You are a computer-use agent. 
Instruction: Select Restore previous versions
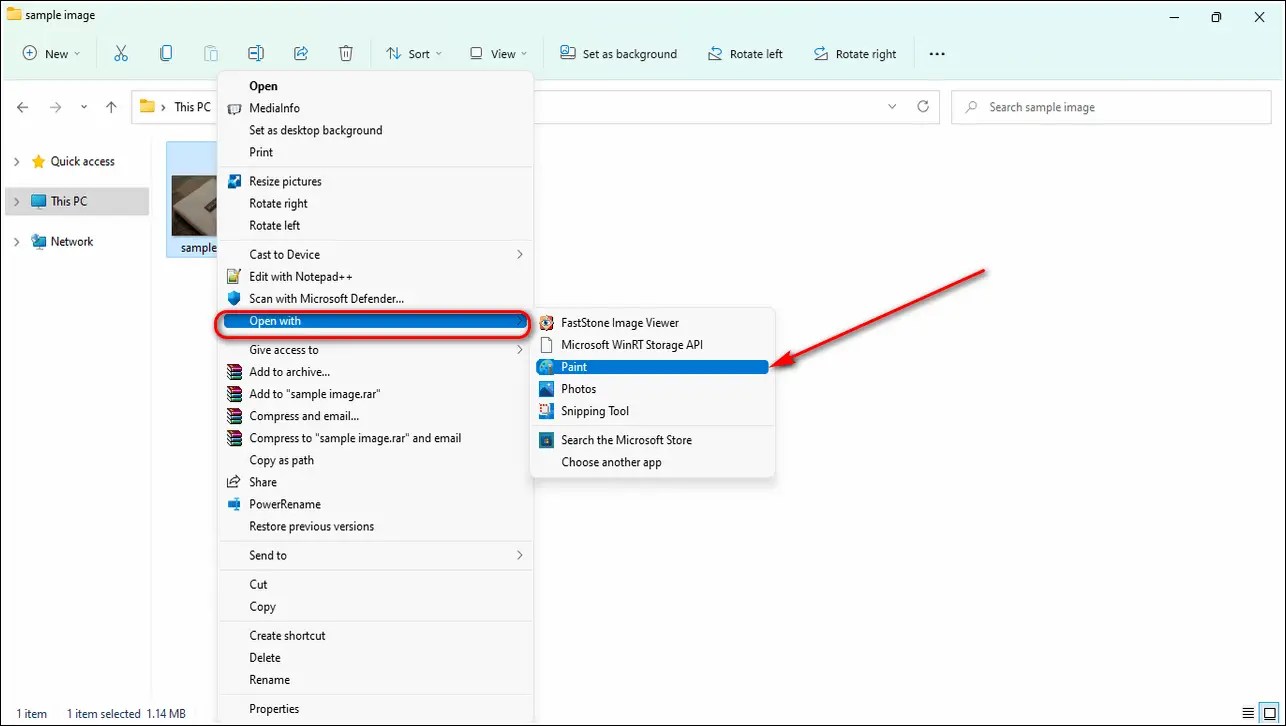point(374,526)
